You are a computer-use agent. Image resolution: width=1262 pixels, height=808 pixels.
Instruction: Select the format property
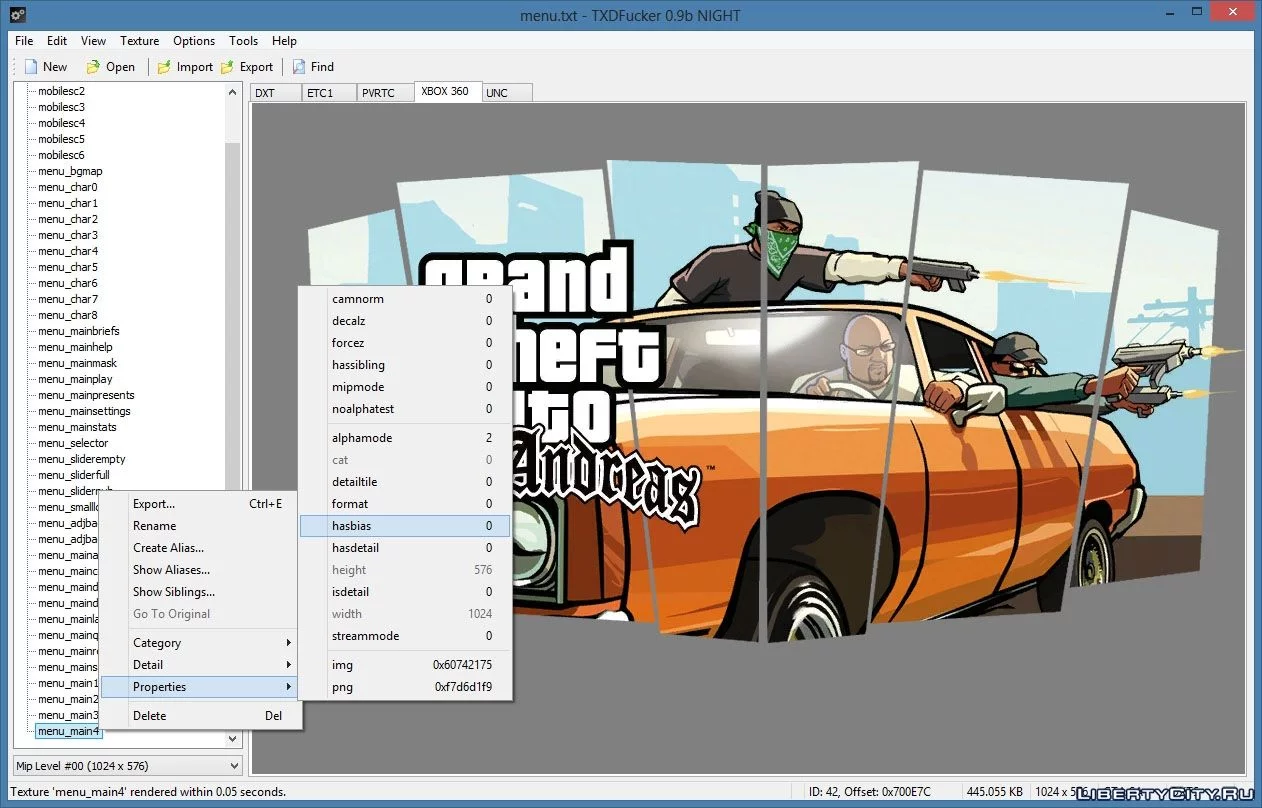(405, 504)
